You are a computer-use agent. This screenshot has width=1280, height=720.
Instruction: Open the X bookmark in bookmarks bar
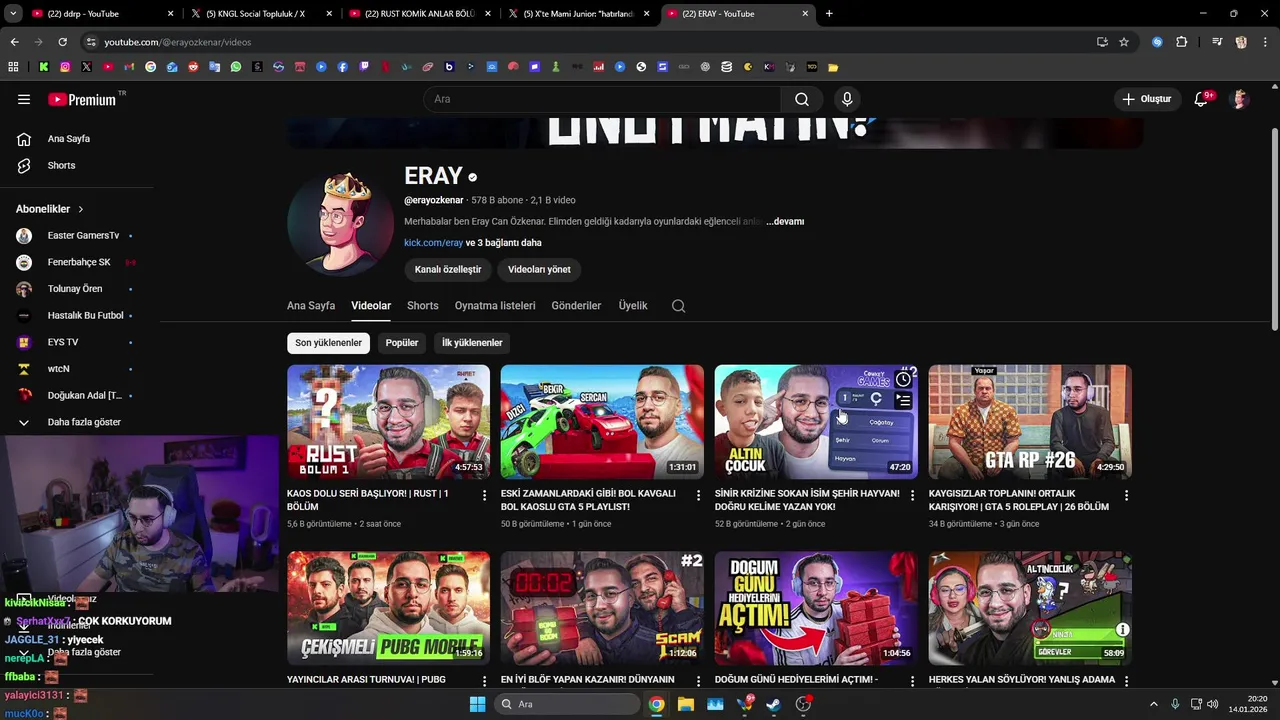pos(86,67)
